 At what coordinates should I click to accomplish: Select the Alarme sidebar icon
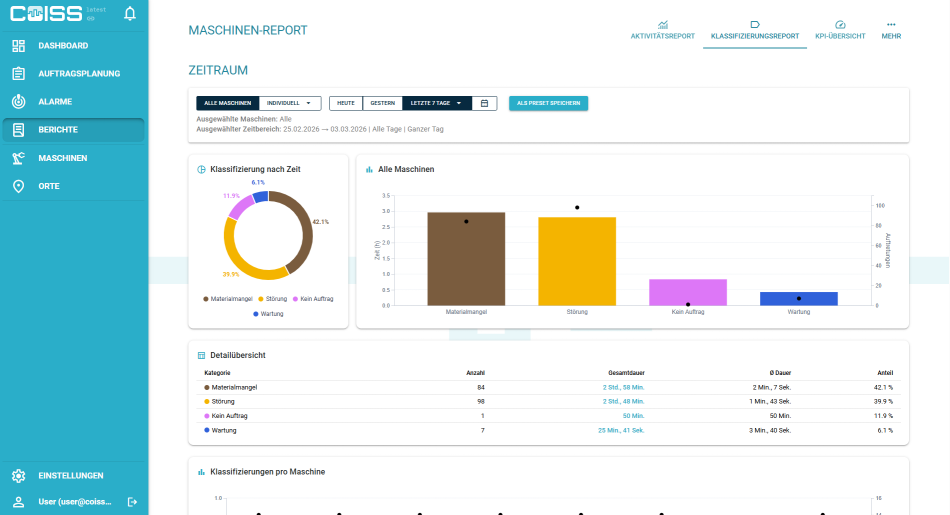[19, 101]
